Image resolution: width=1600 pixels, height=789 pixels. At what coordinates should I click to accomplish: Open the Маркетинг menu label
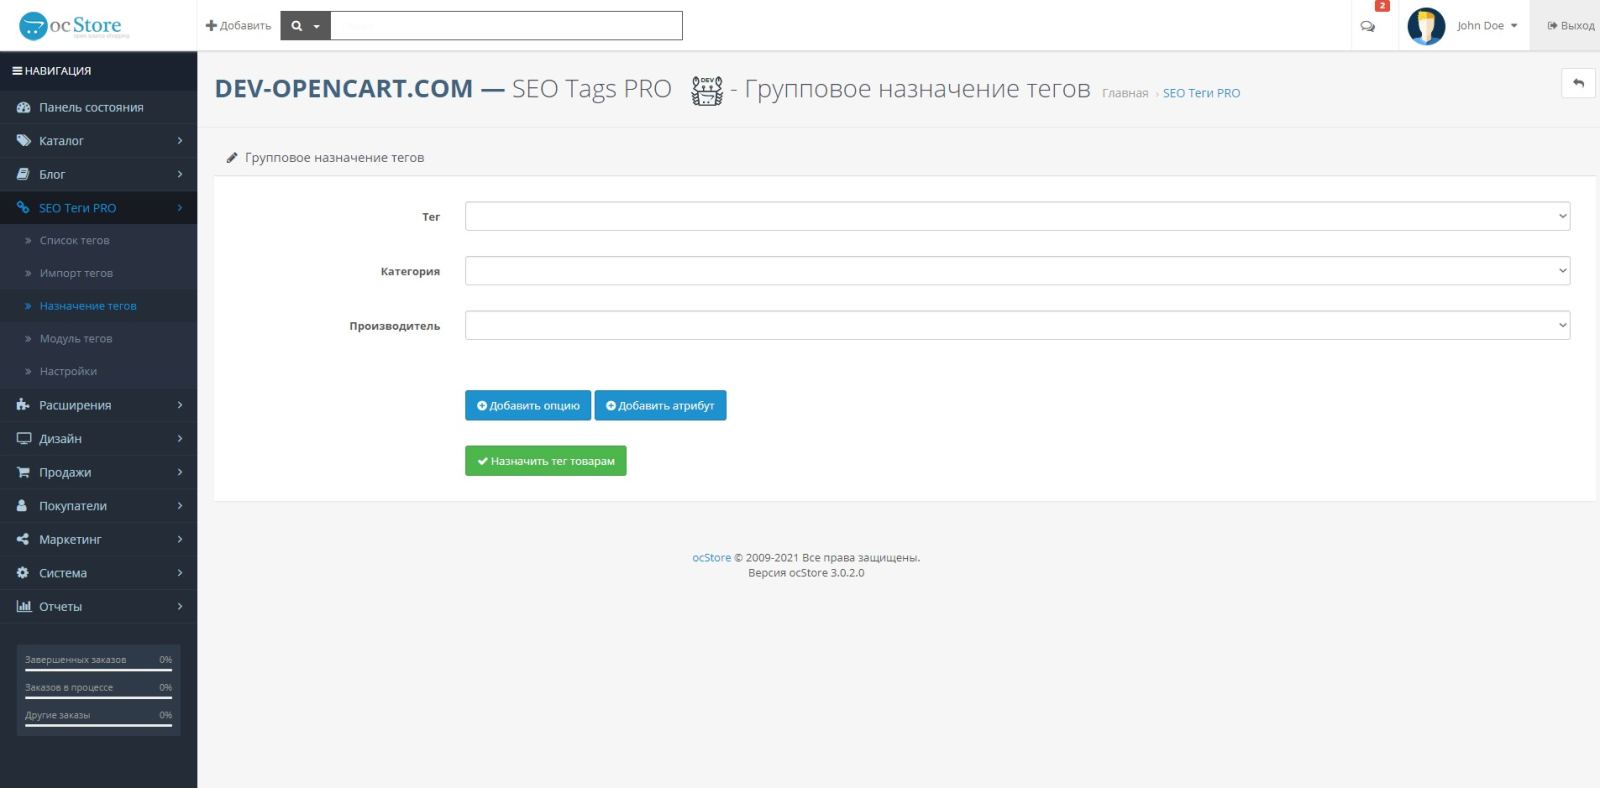70,540
